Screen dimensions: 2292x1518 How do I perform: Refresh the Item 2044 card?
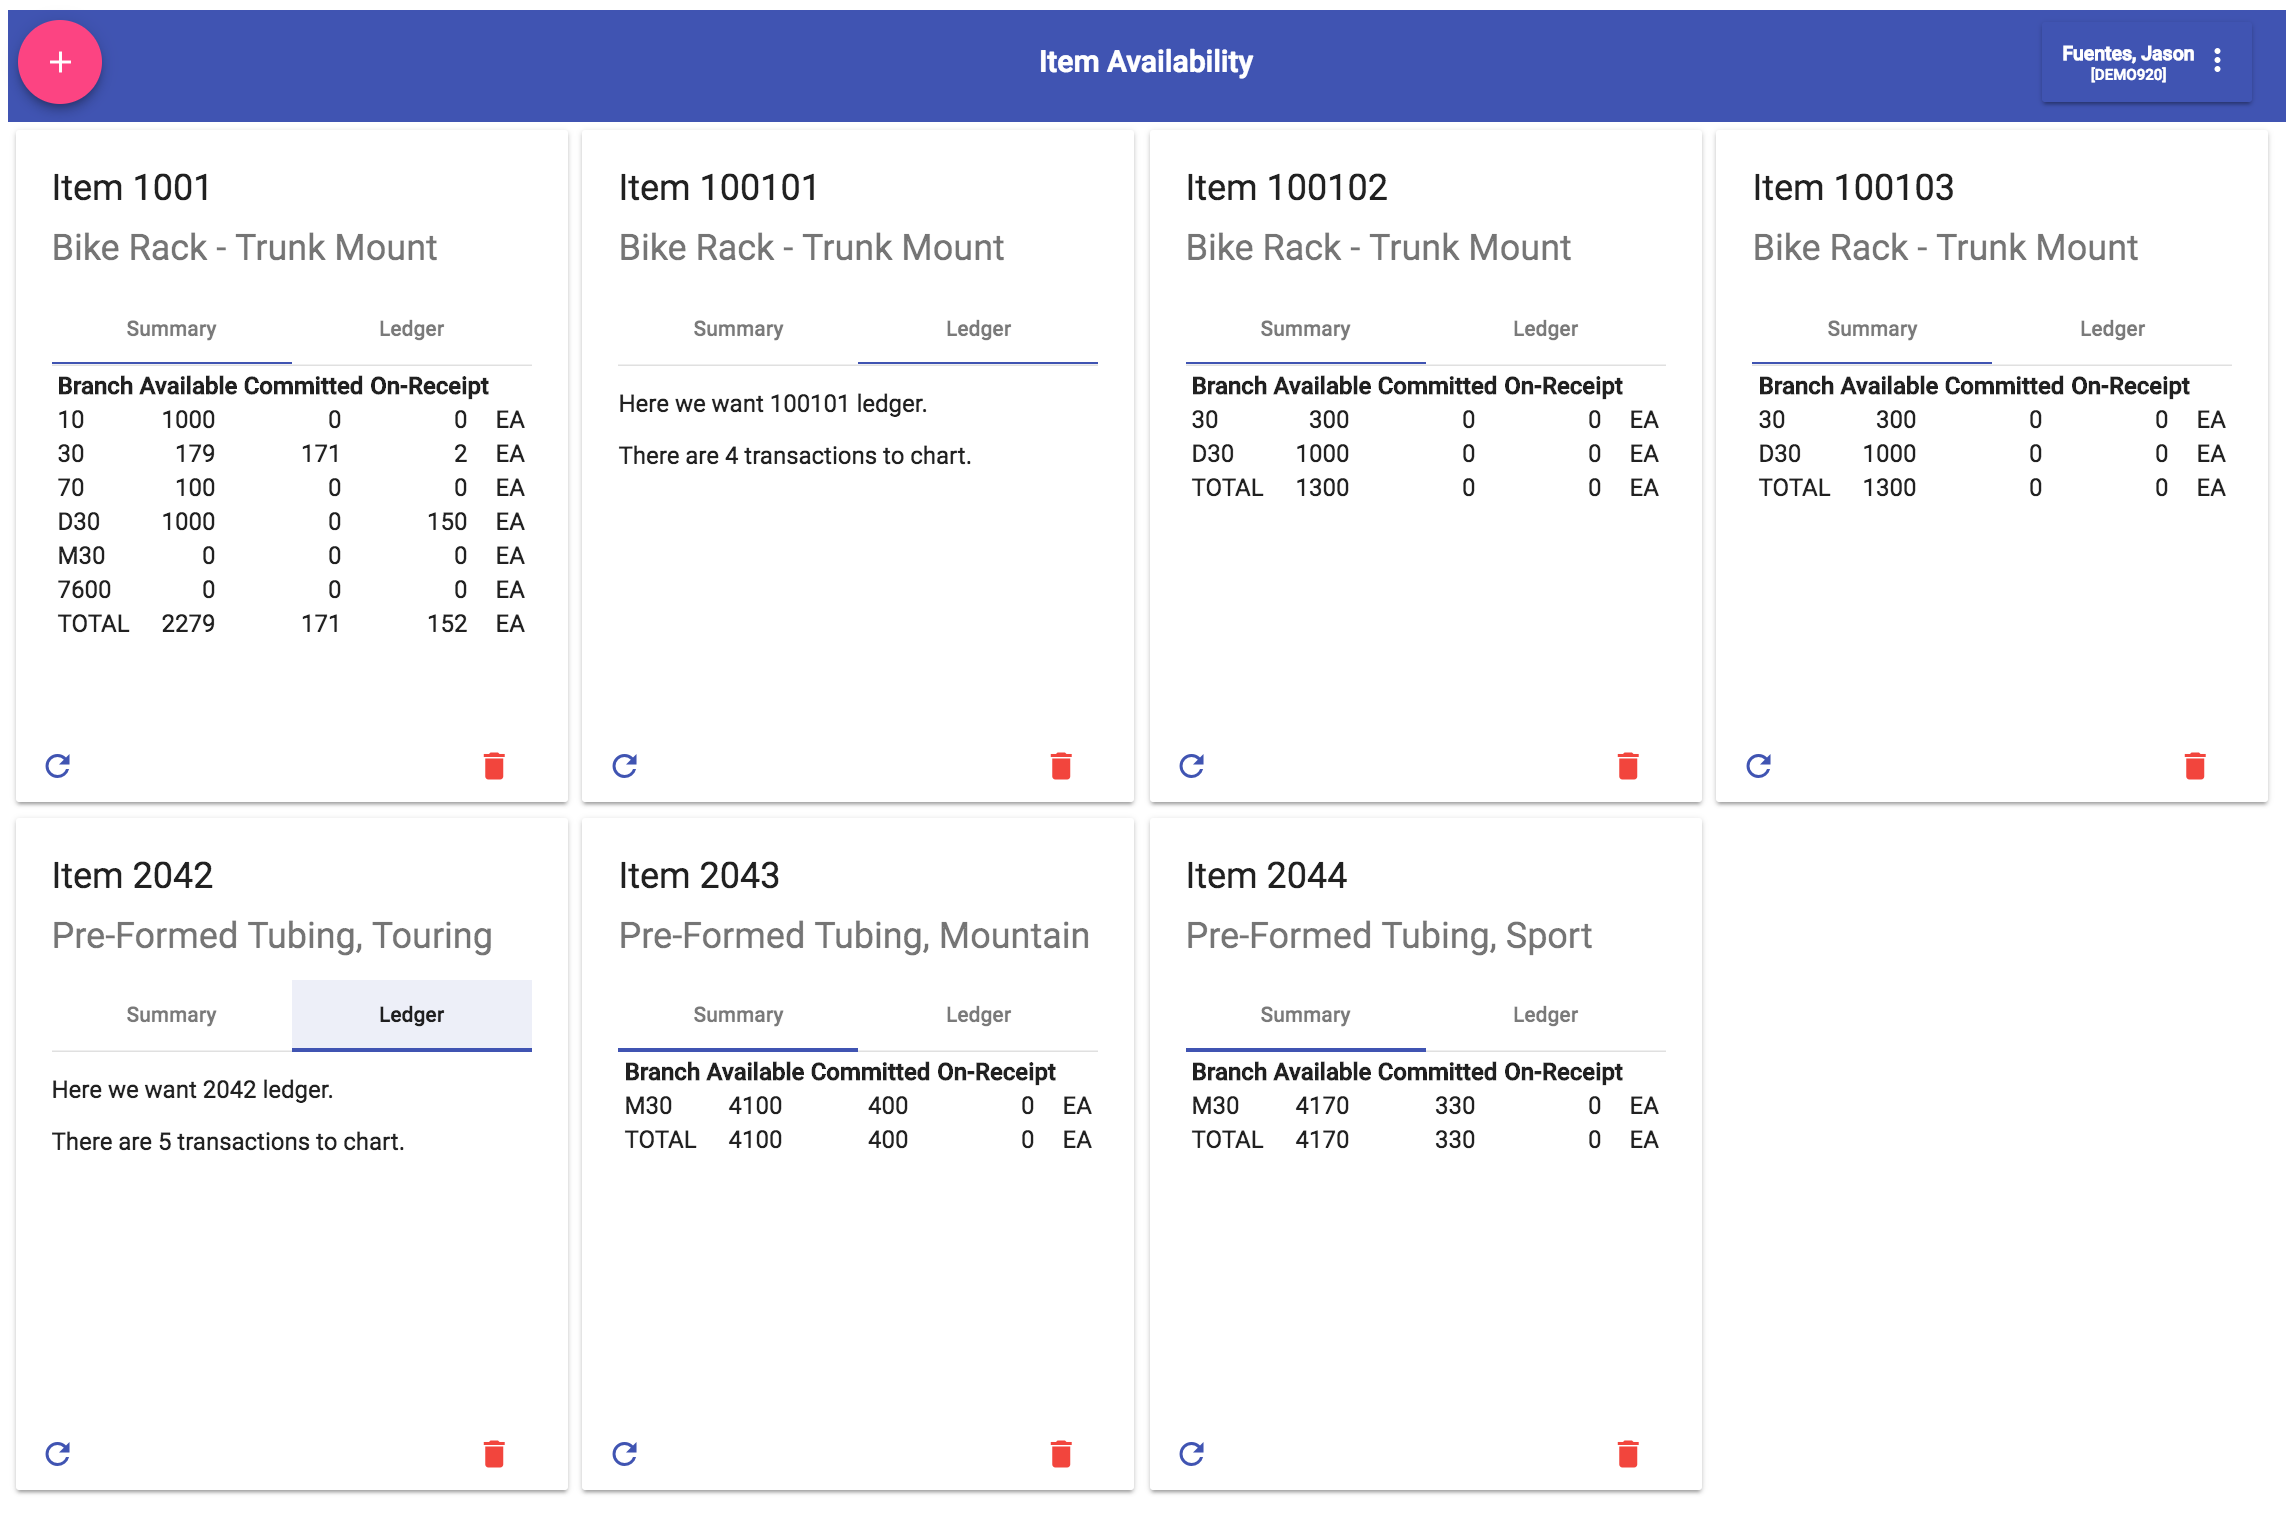[1192, 1454]
